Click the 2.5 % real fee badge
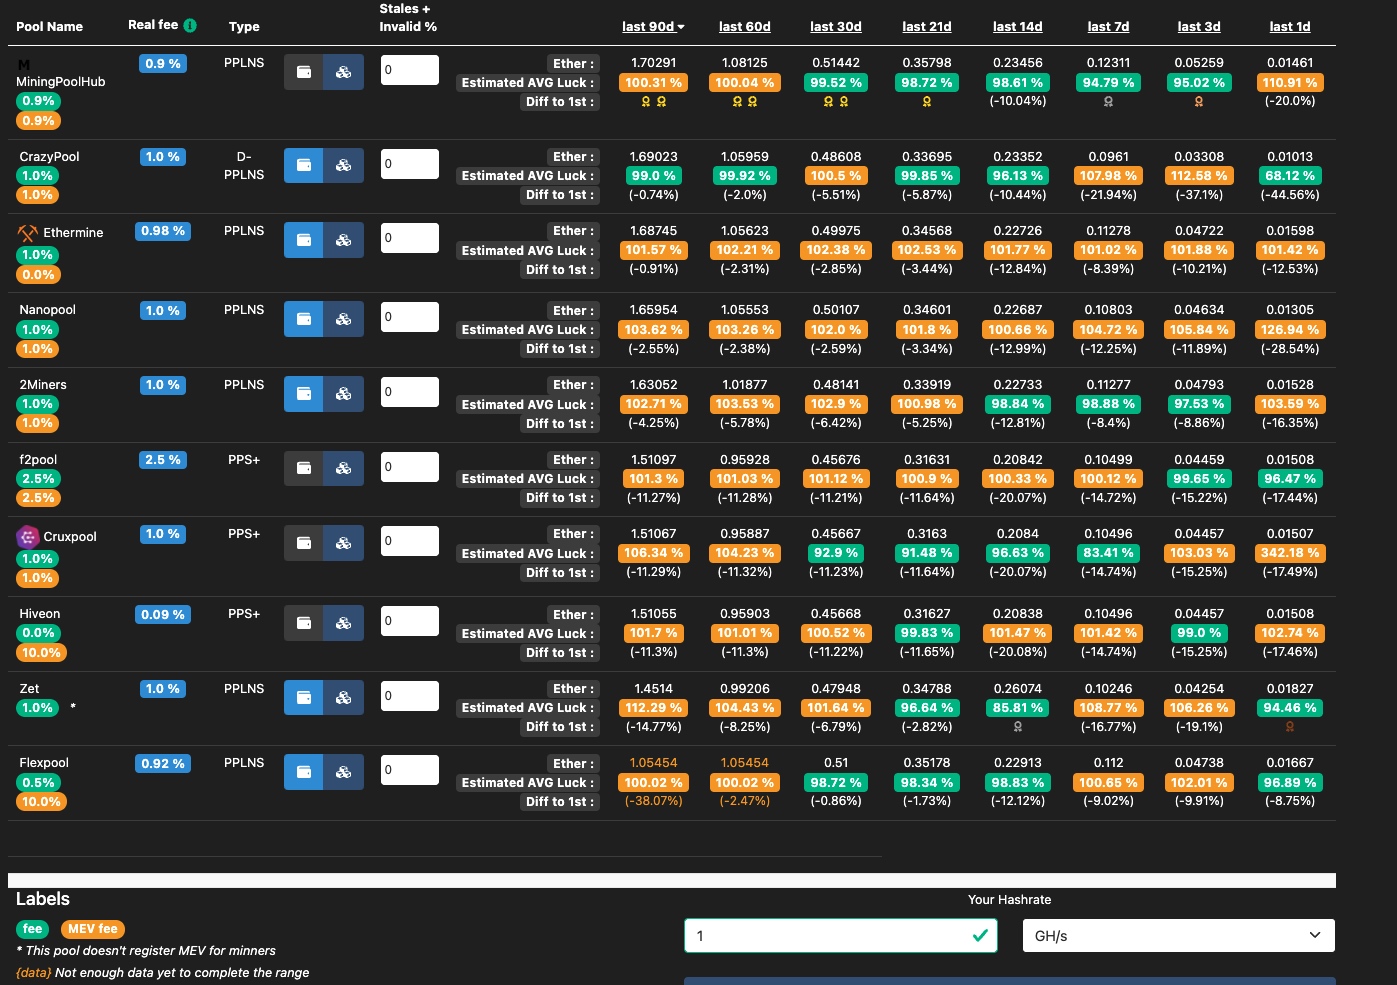Image resolution: width=1397 pixels, height=985 pixels. click(163, 460)
